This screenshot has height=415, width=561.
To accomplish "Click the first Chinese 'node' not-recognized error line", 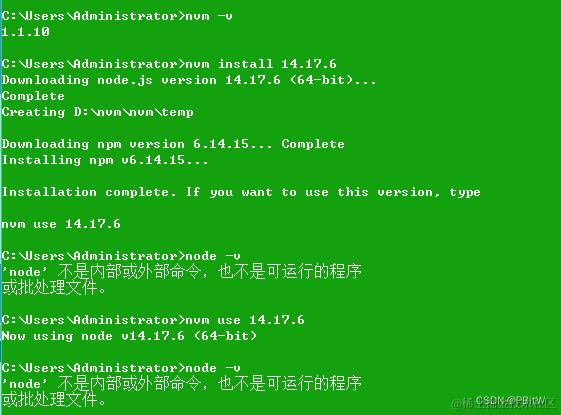I will (182, 272).
